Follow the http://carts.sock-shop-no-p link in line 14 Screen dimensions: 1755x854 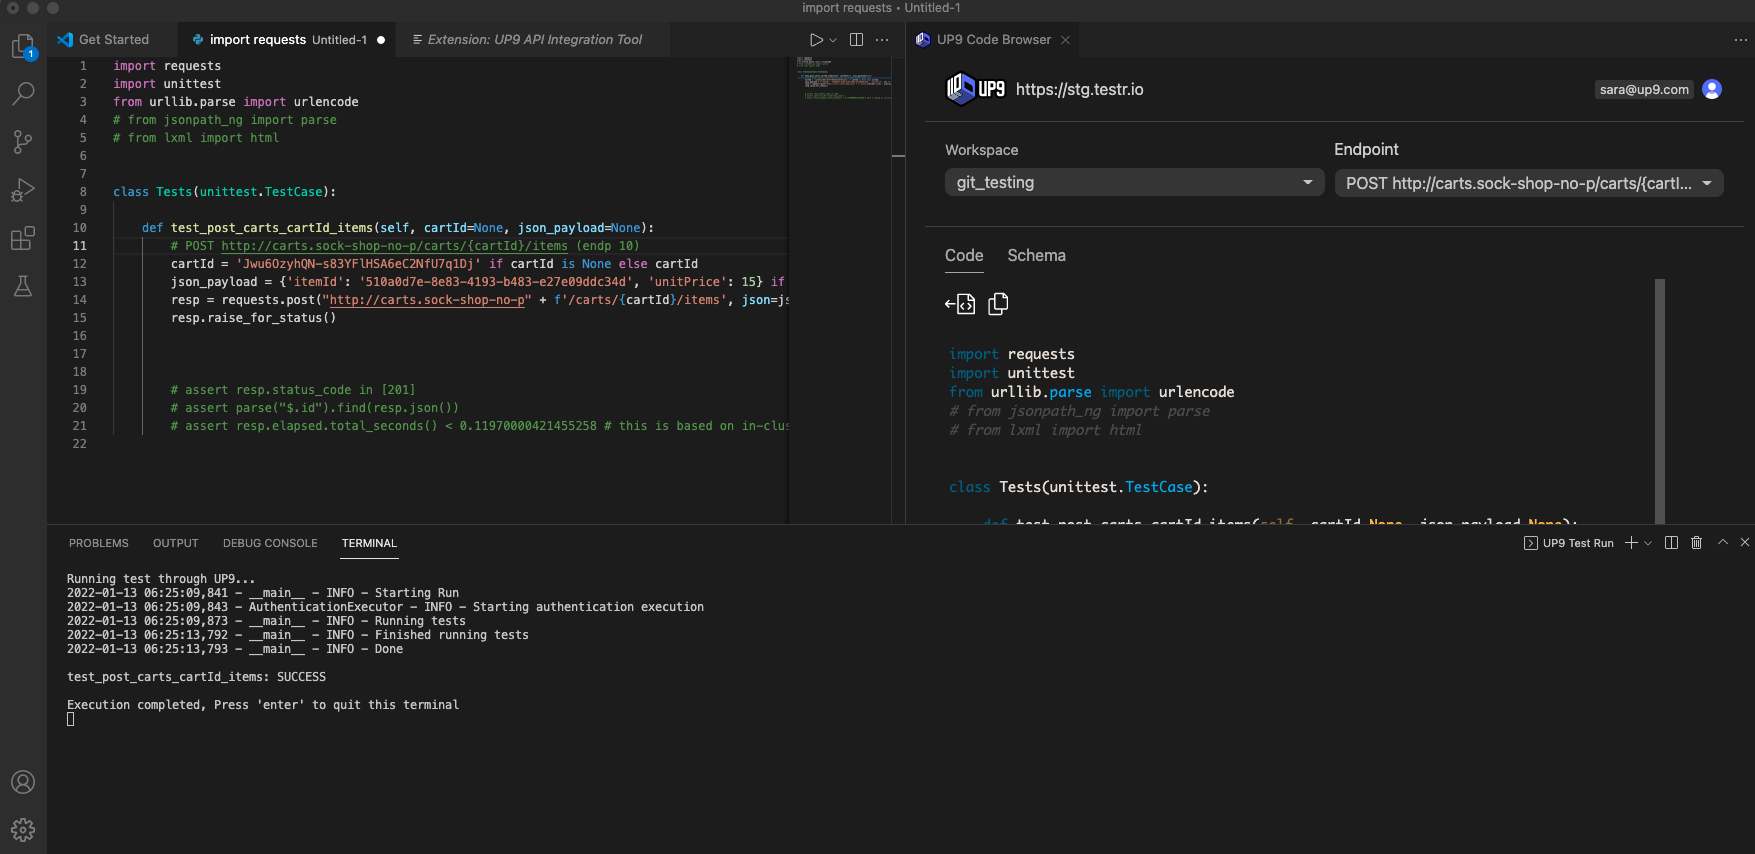pyautogui.click(x=427, y=300)
